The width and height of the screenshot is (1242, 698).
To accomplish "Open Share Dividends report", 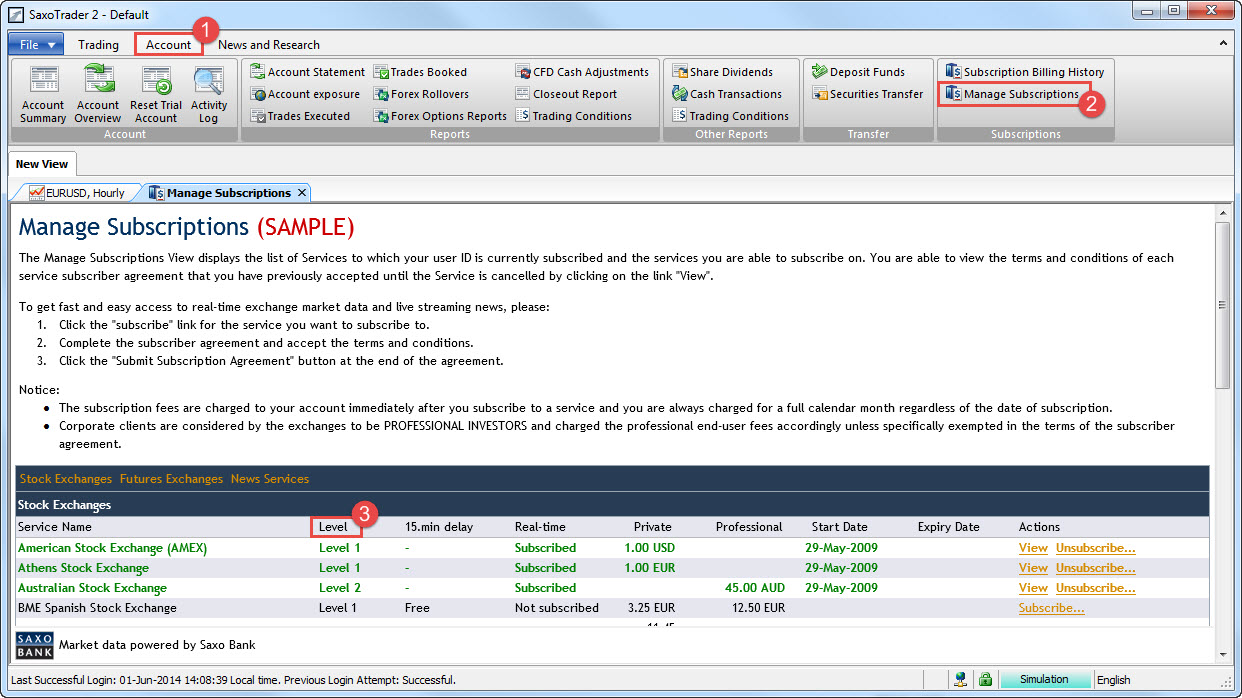I will 722,72.
